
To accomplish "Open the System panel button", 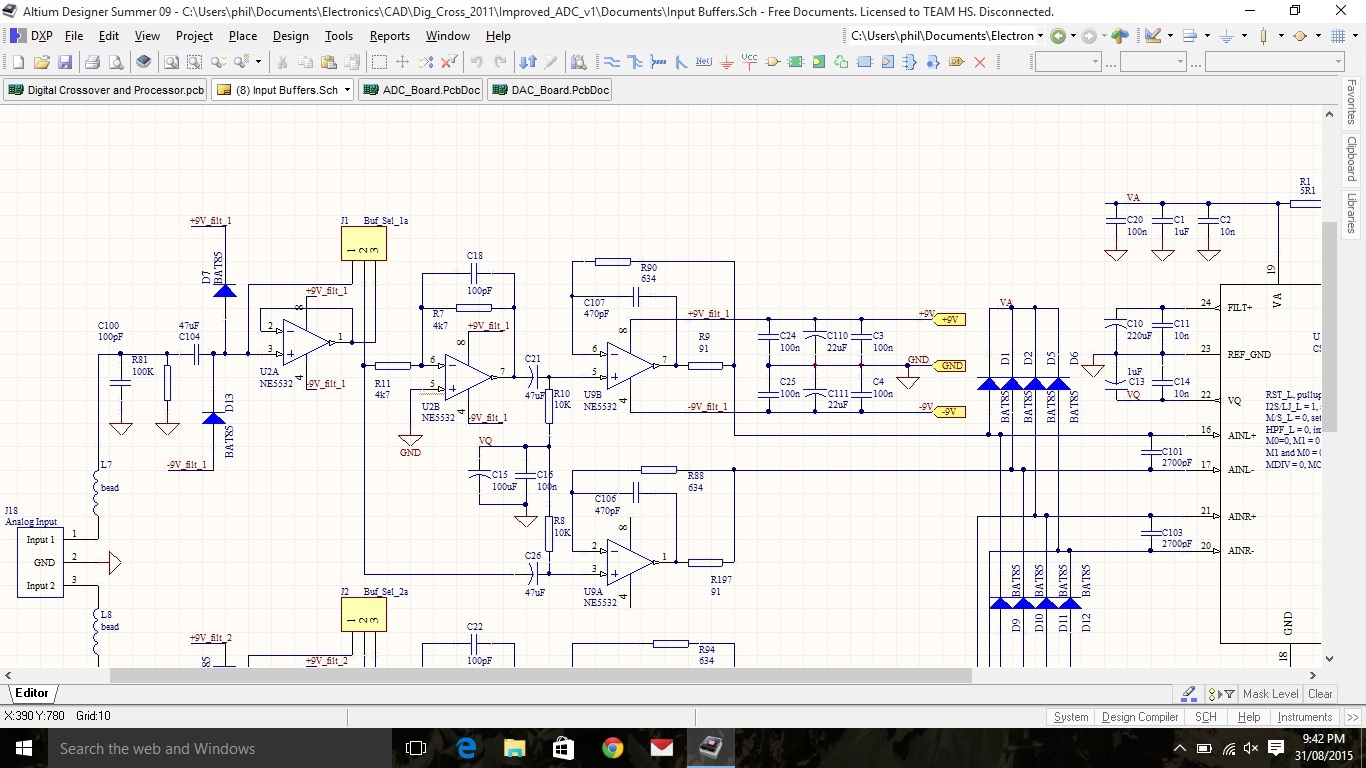I will click(1071, 717).
